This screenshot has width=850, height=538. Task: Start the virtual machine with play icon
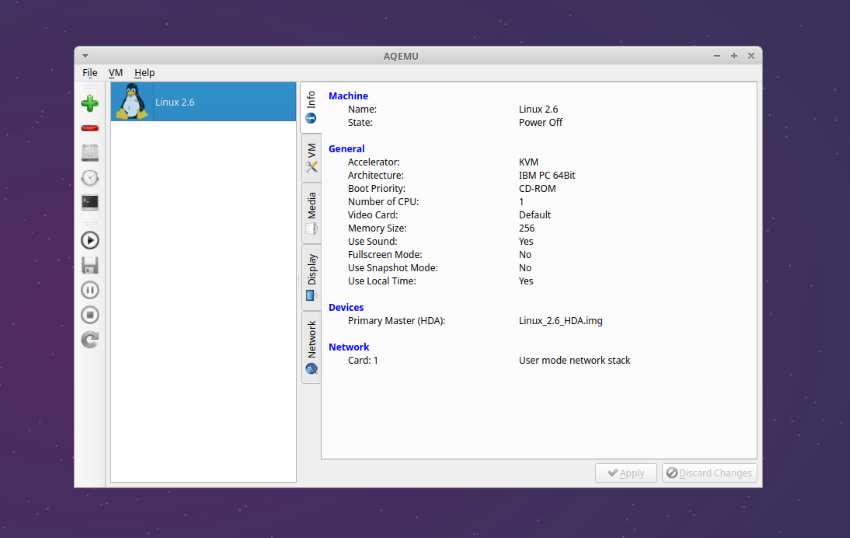(x=90, y=240)
